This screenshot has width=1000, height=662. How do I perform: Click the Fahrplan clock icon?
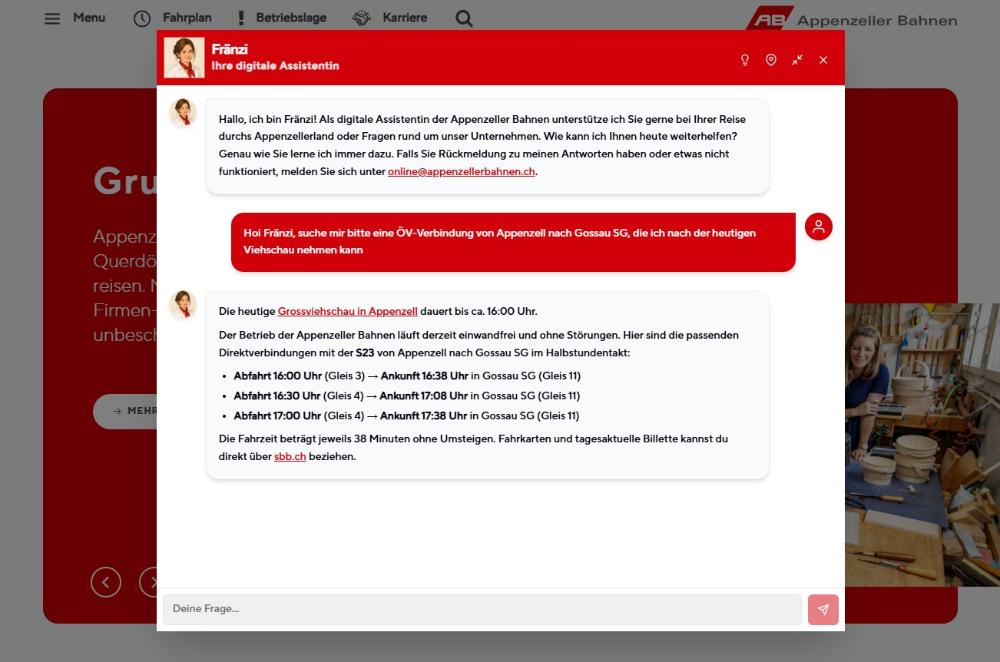pyautogui.click(x=142, y=18)
